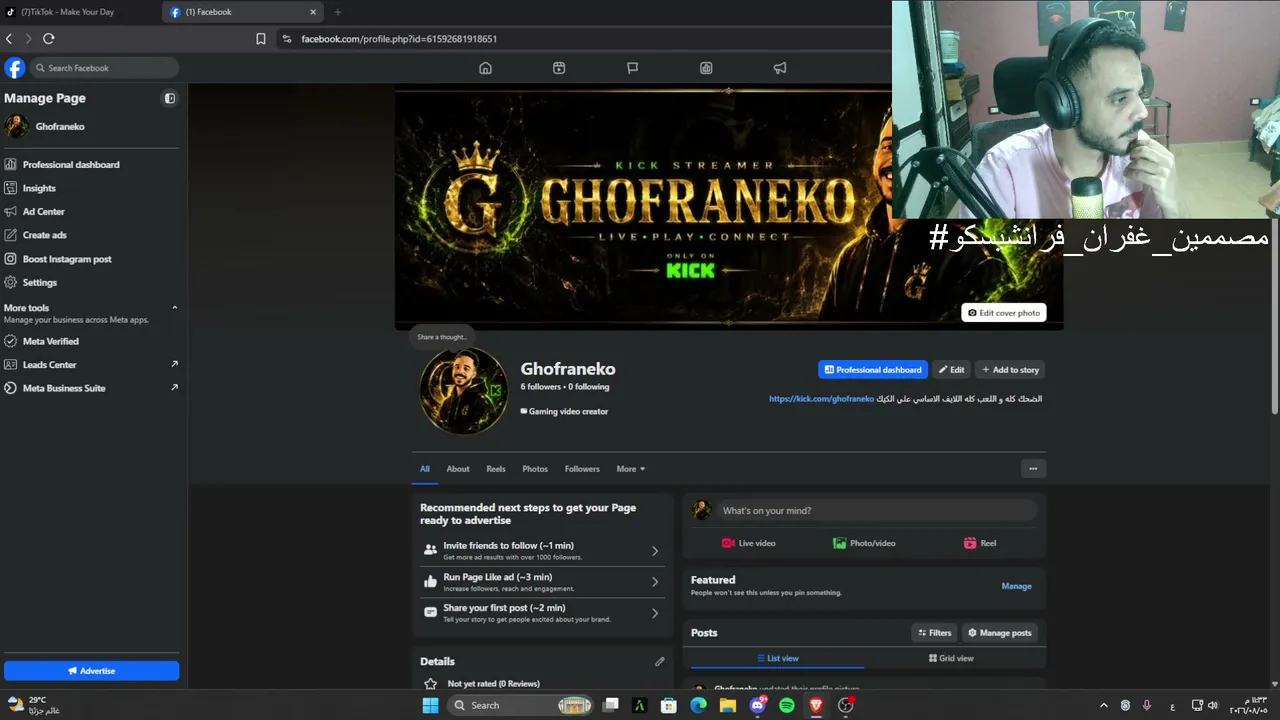Open Windows Start menu
The height and width of the screenshot is (720, 1280).
(x=430, y=705)
